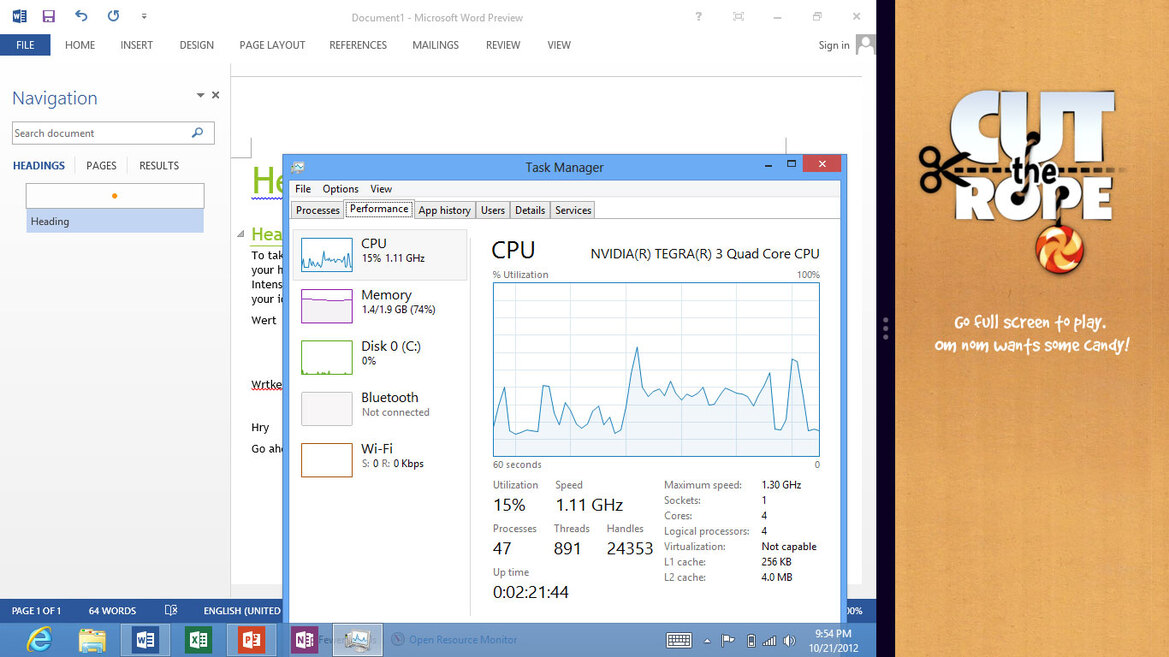Toggle Word's full screen mode icon
Viewport: 1169px width, 657px height.
738,16
